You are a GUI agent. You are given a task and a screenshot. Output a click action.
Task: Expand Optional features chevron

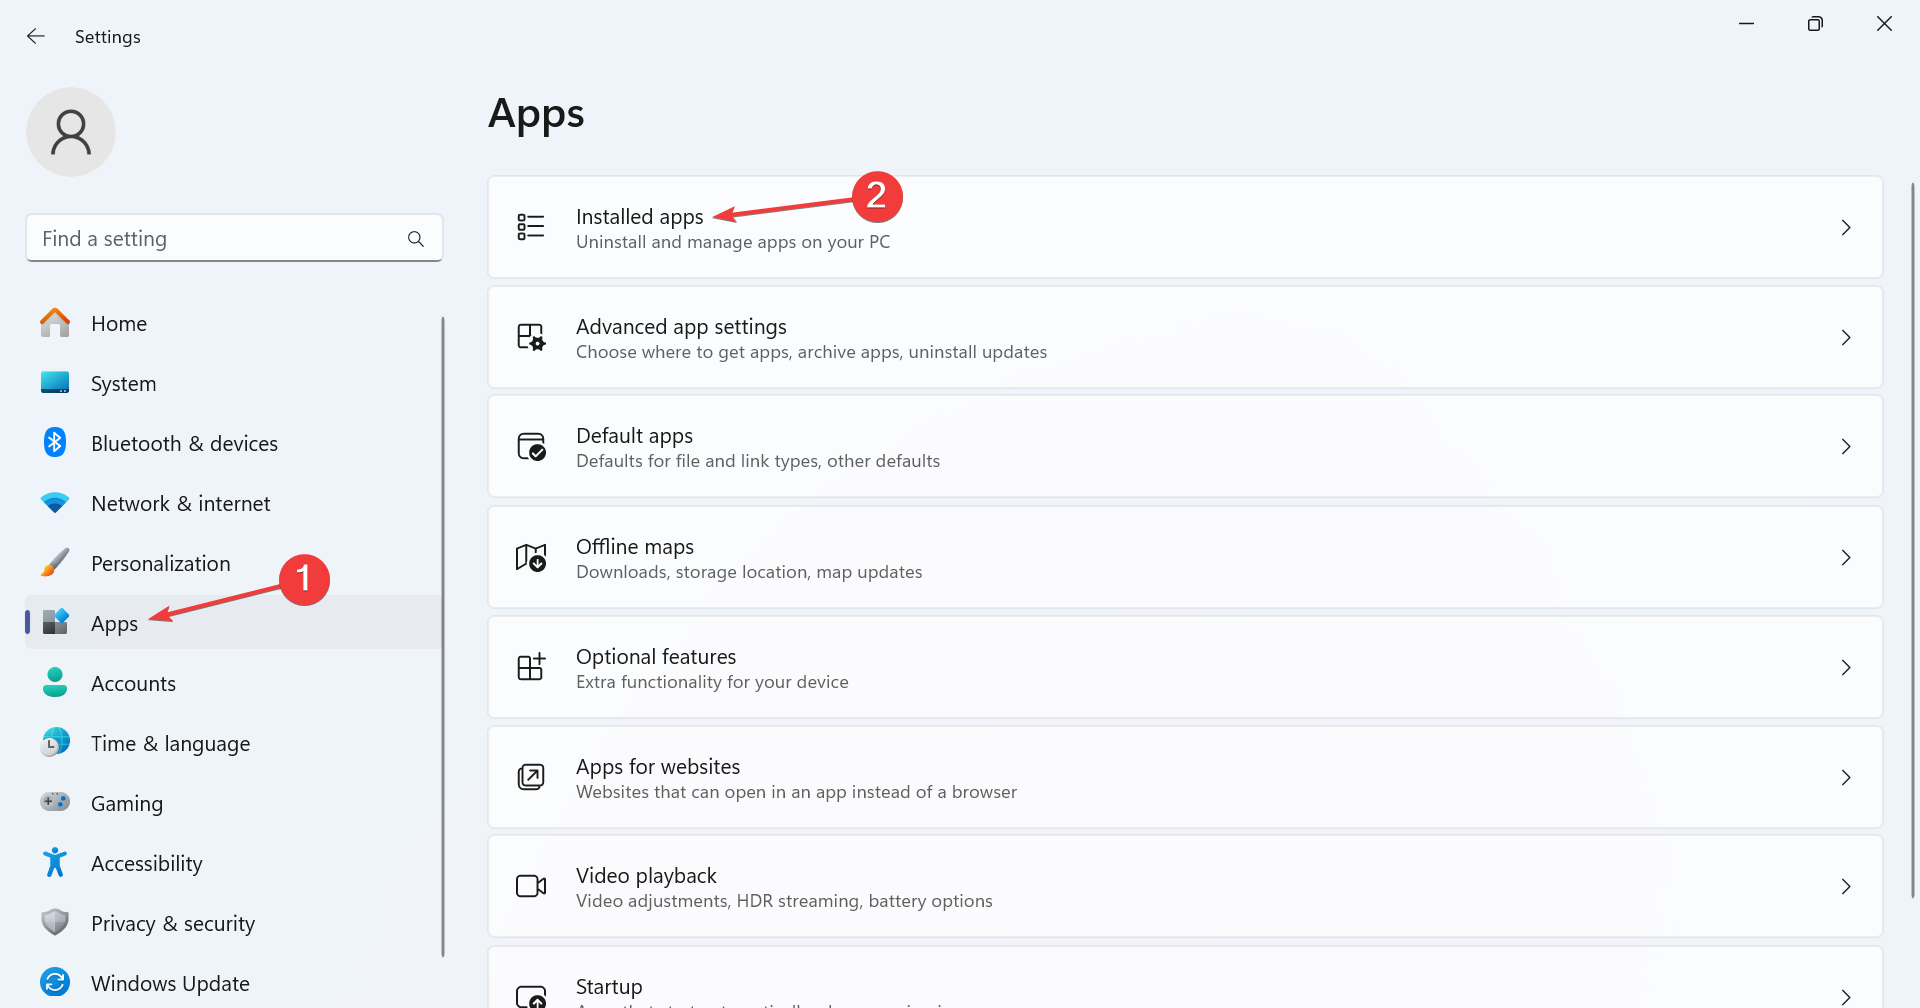1846,667
